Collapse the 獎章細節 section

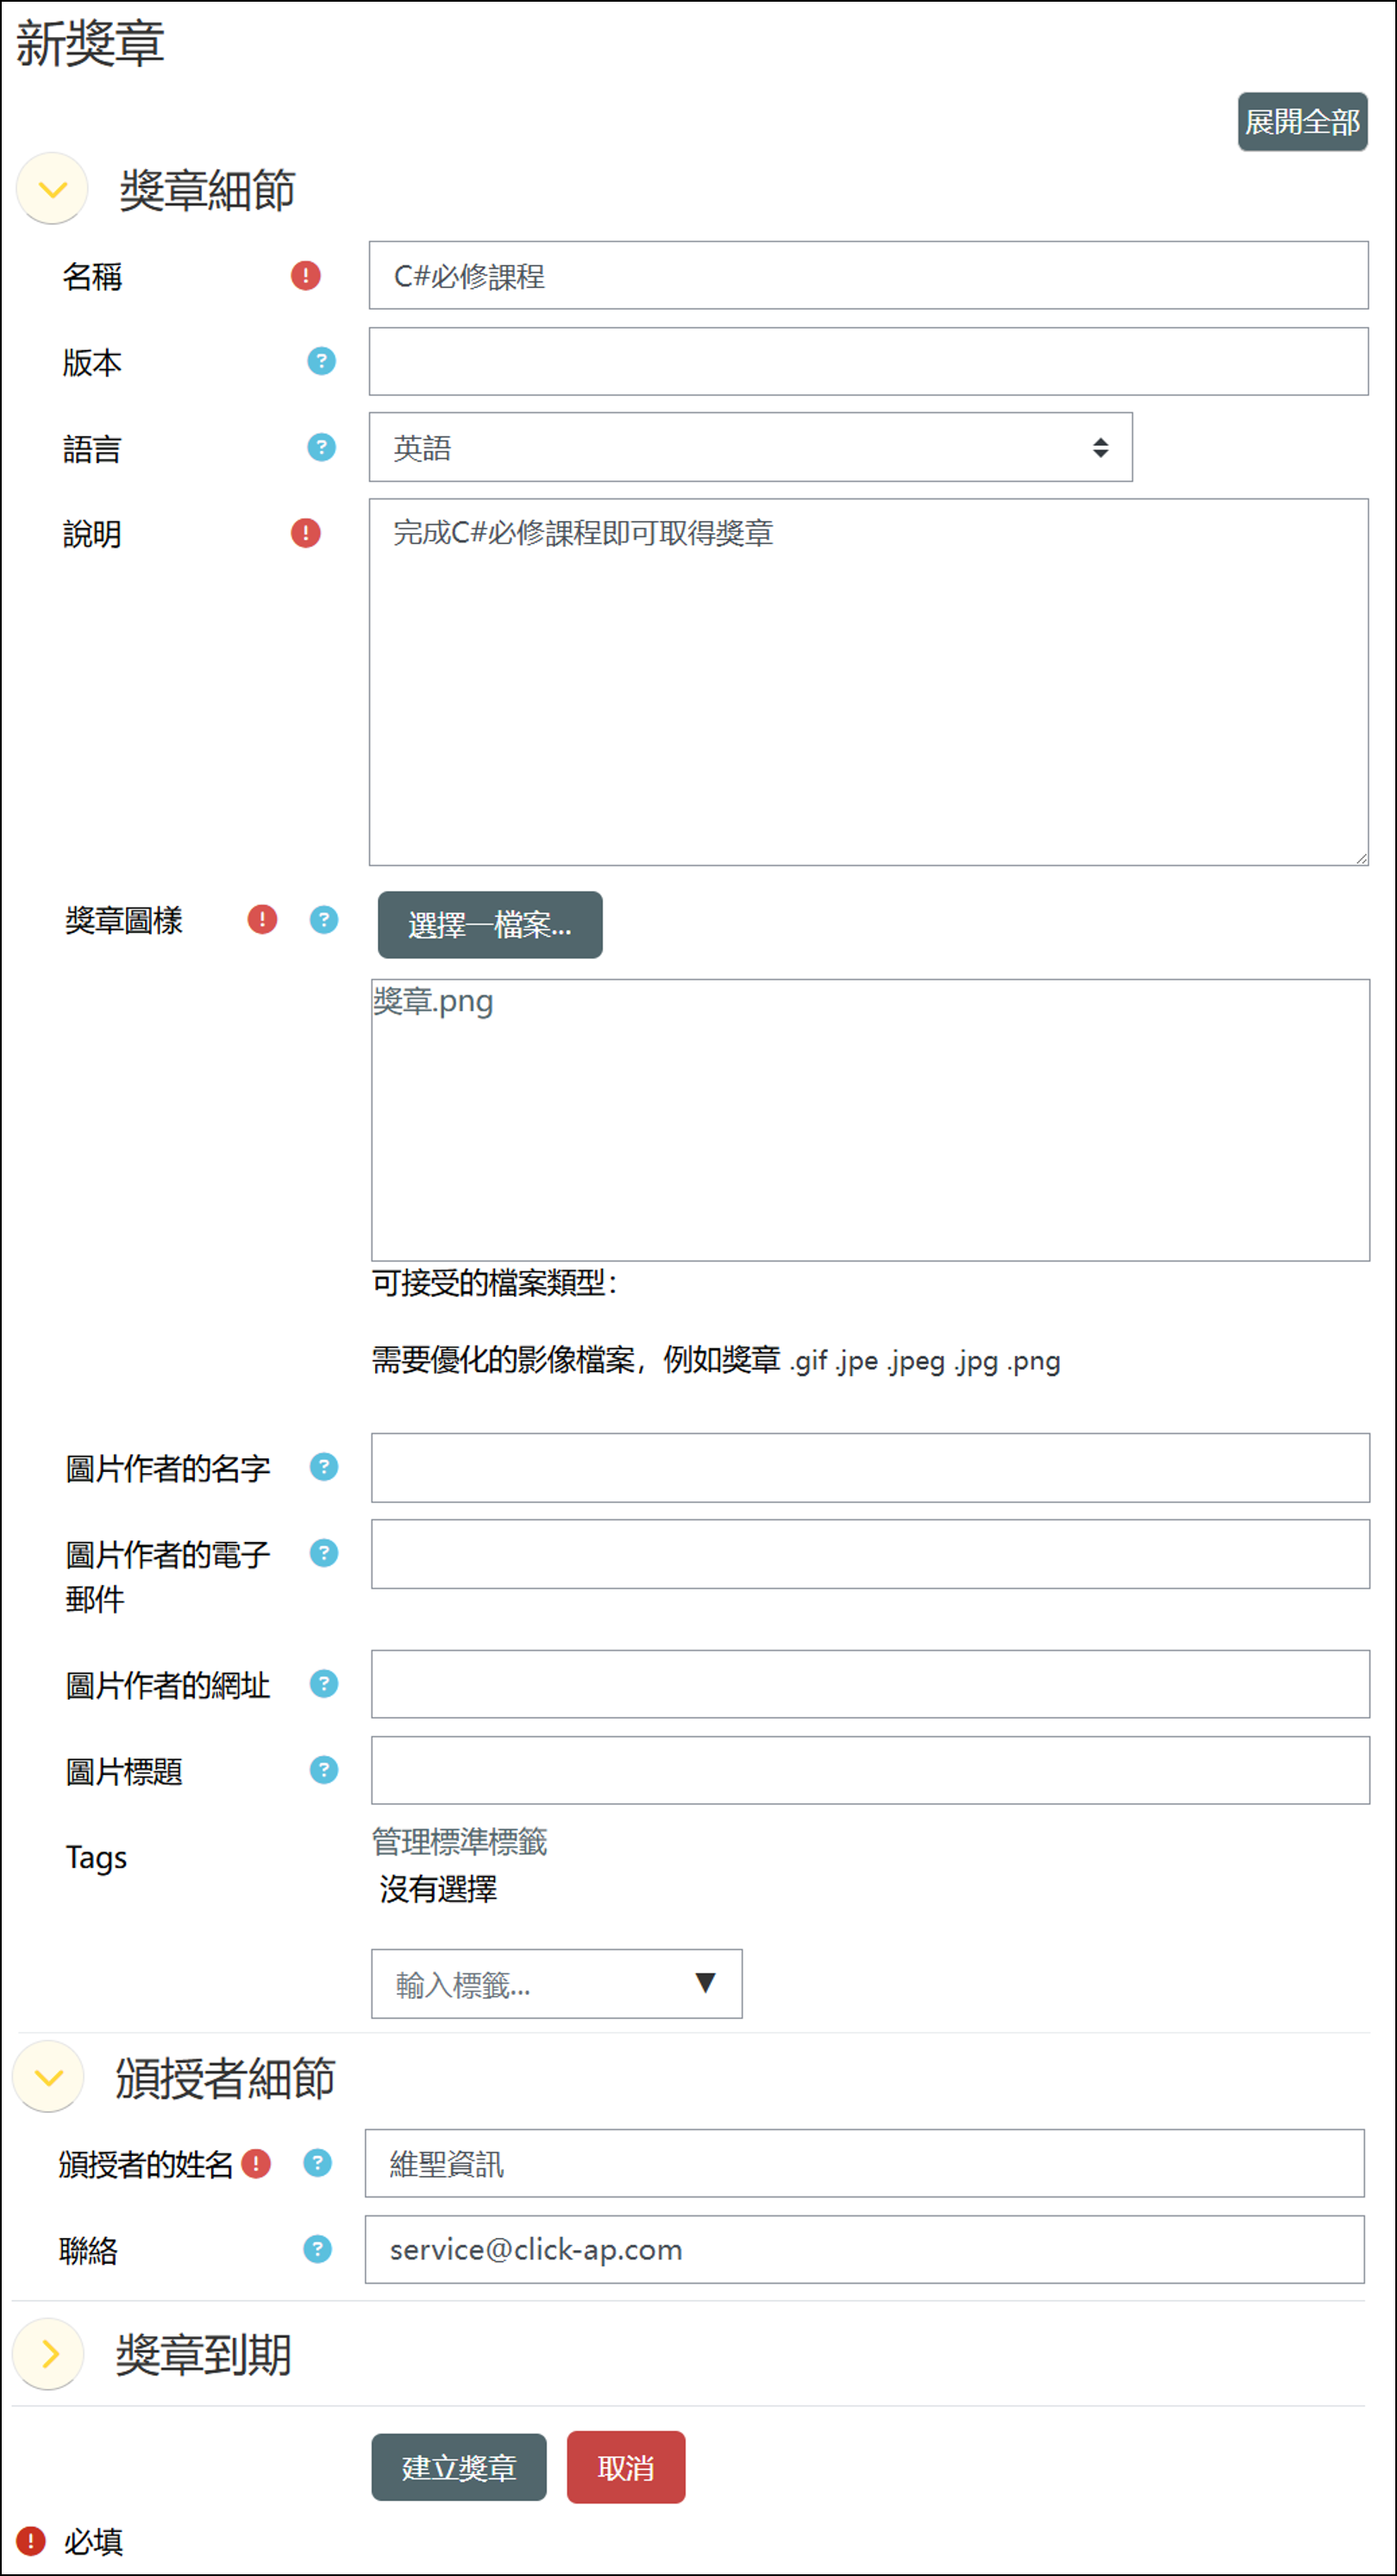pyautogui.click(x=53, y=188)
